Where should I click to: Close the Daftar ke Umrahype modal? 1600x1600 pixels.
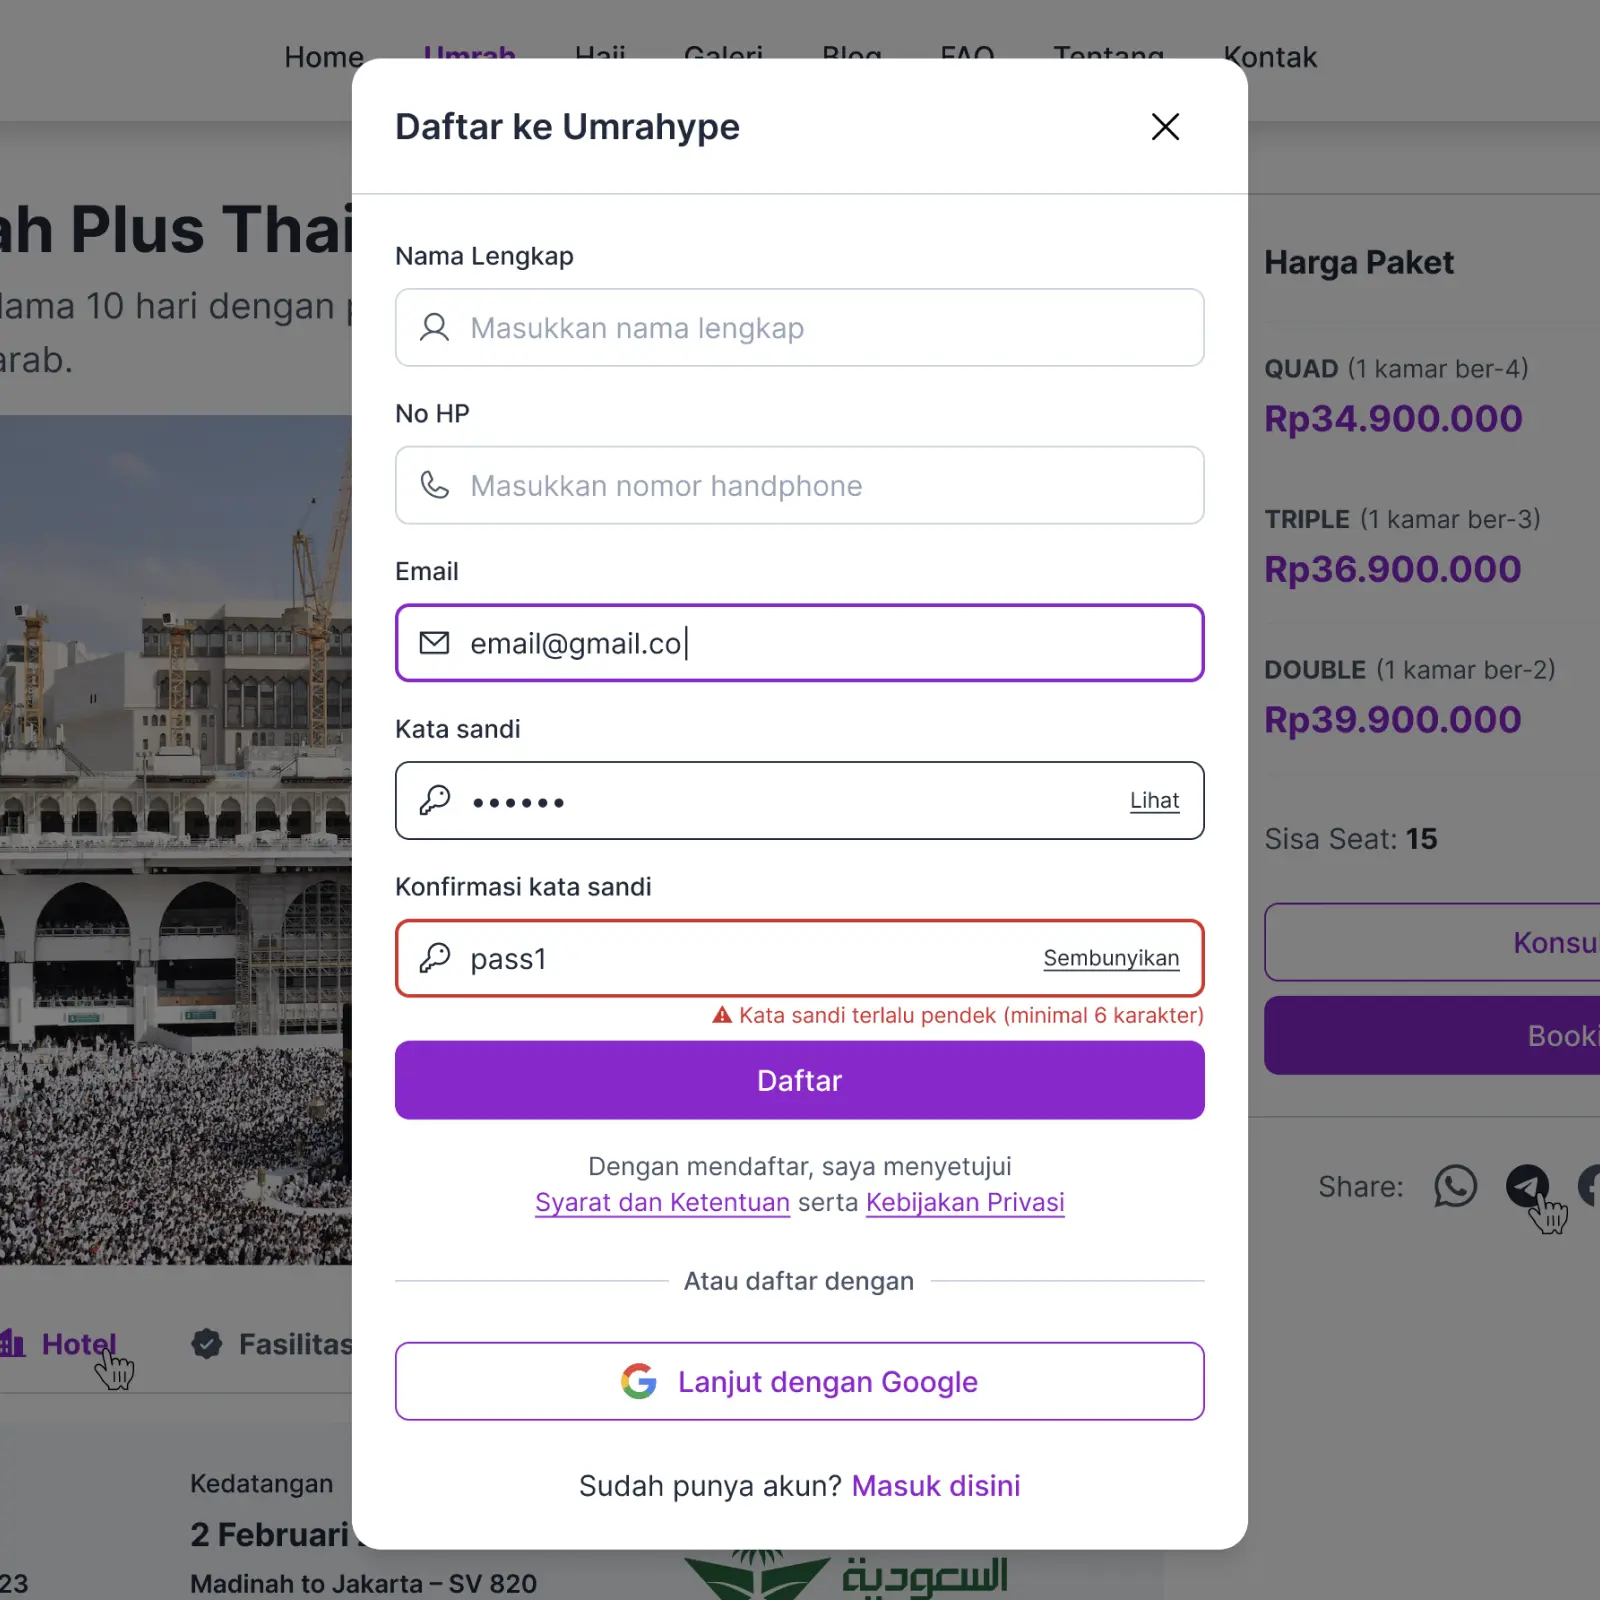point(1164,127)
